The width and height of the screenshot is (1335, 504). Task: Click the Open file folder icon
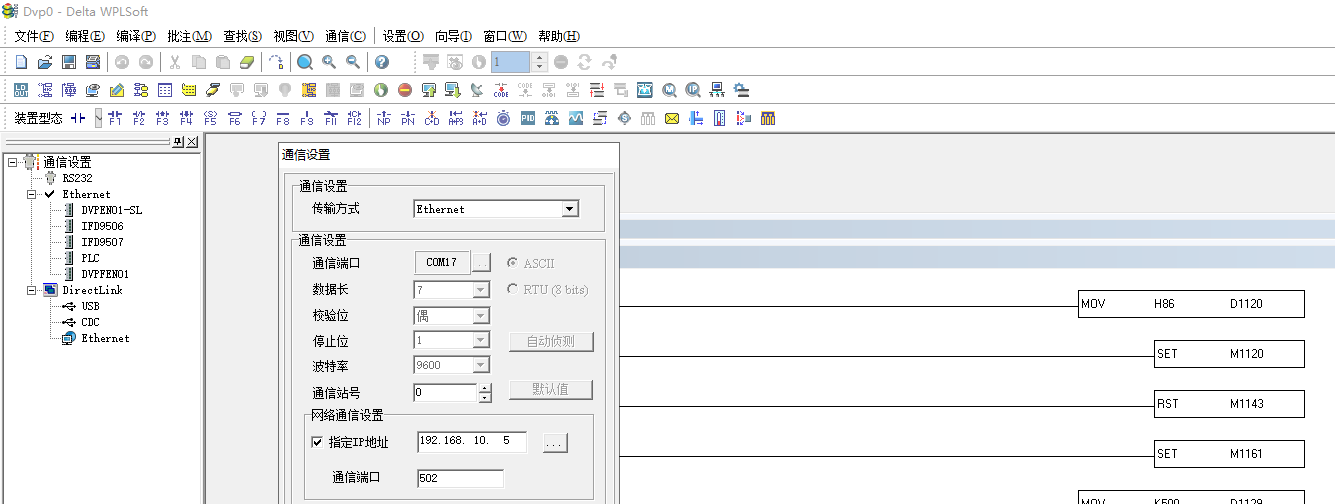[x=45, y=62]
